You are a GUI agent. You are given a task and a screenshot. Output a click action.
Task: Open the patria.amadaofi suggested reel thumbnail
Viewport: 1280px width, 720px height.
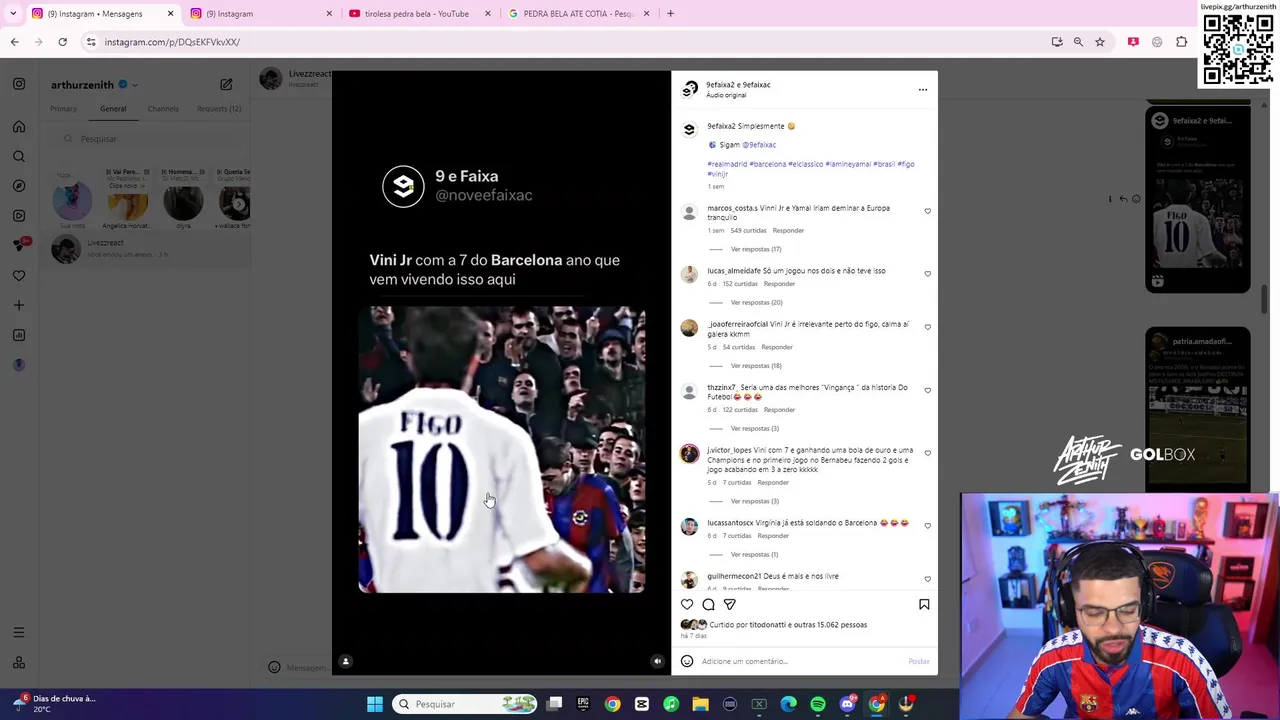click(1198, 410)
